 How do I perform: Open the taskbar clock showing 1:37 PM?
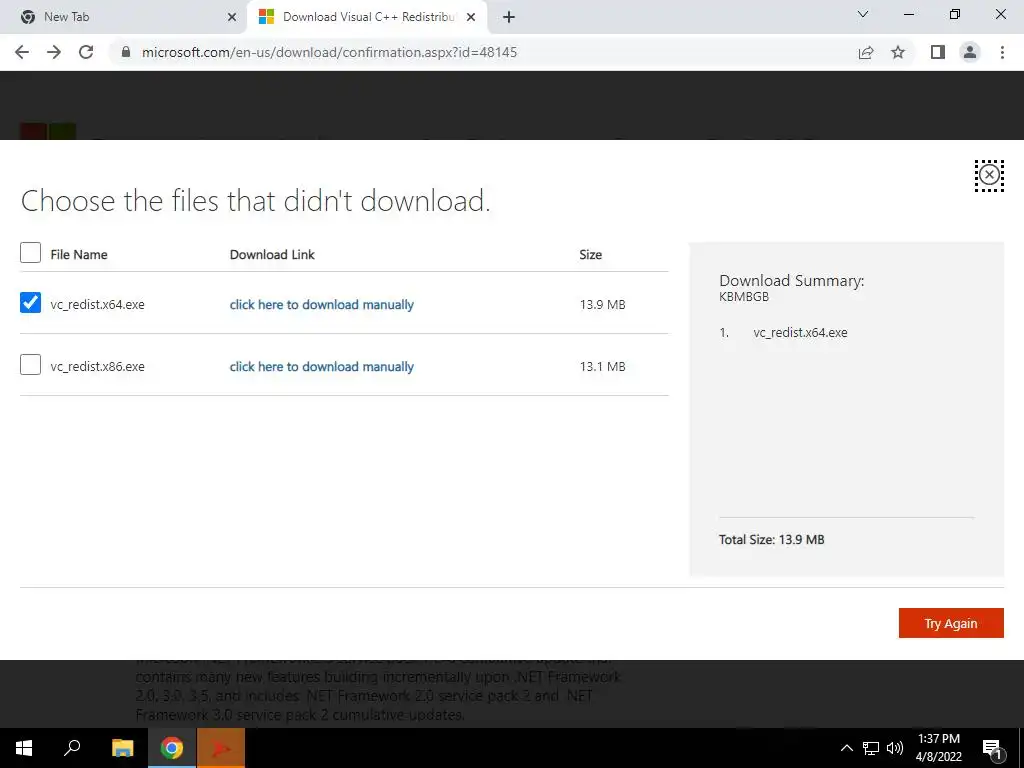(x=938, y=748)
